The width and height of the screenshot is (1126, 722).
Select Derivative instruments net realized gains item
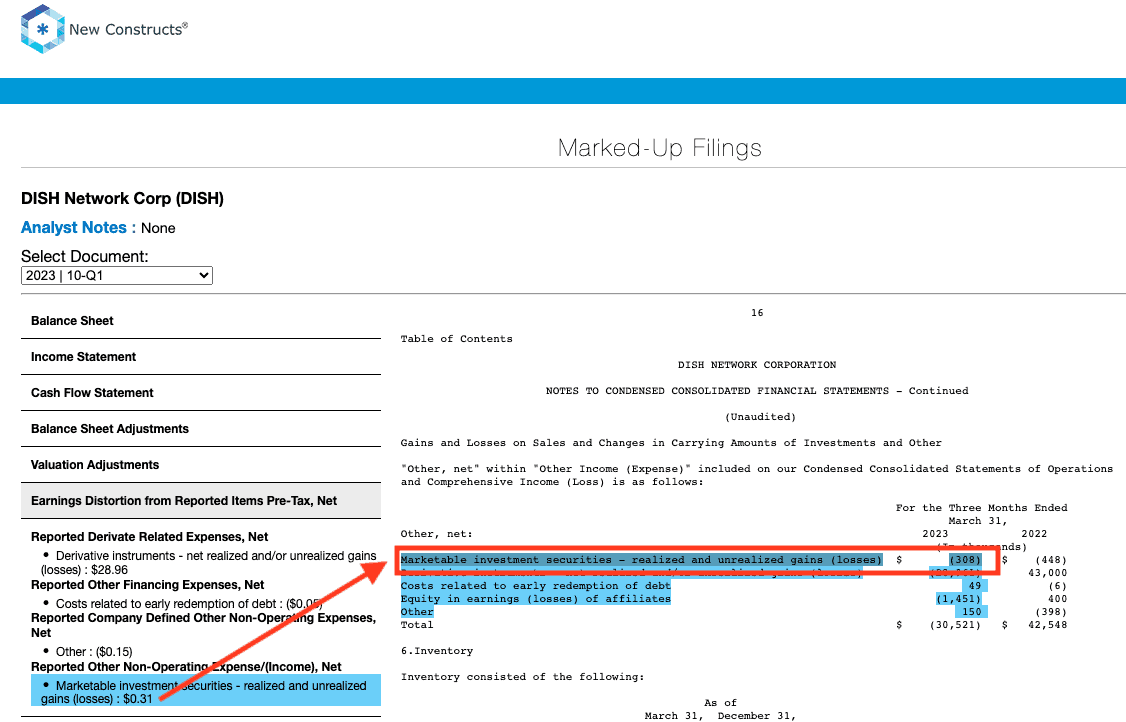pos(208,563)
